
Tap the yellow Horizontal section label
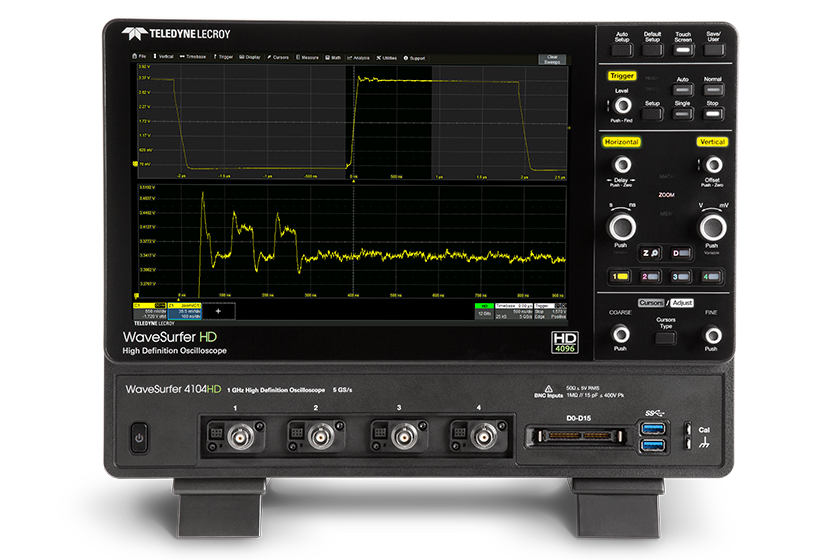point(621,142)
